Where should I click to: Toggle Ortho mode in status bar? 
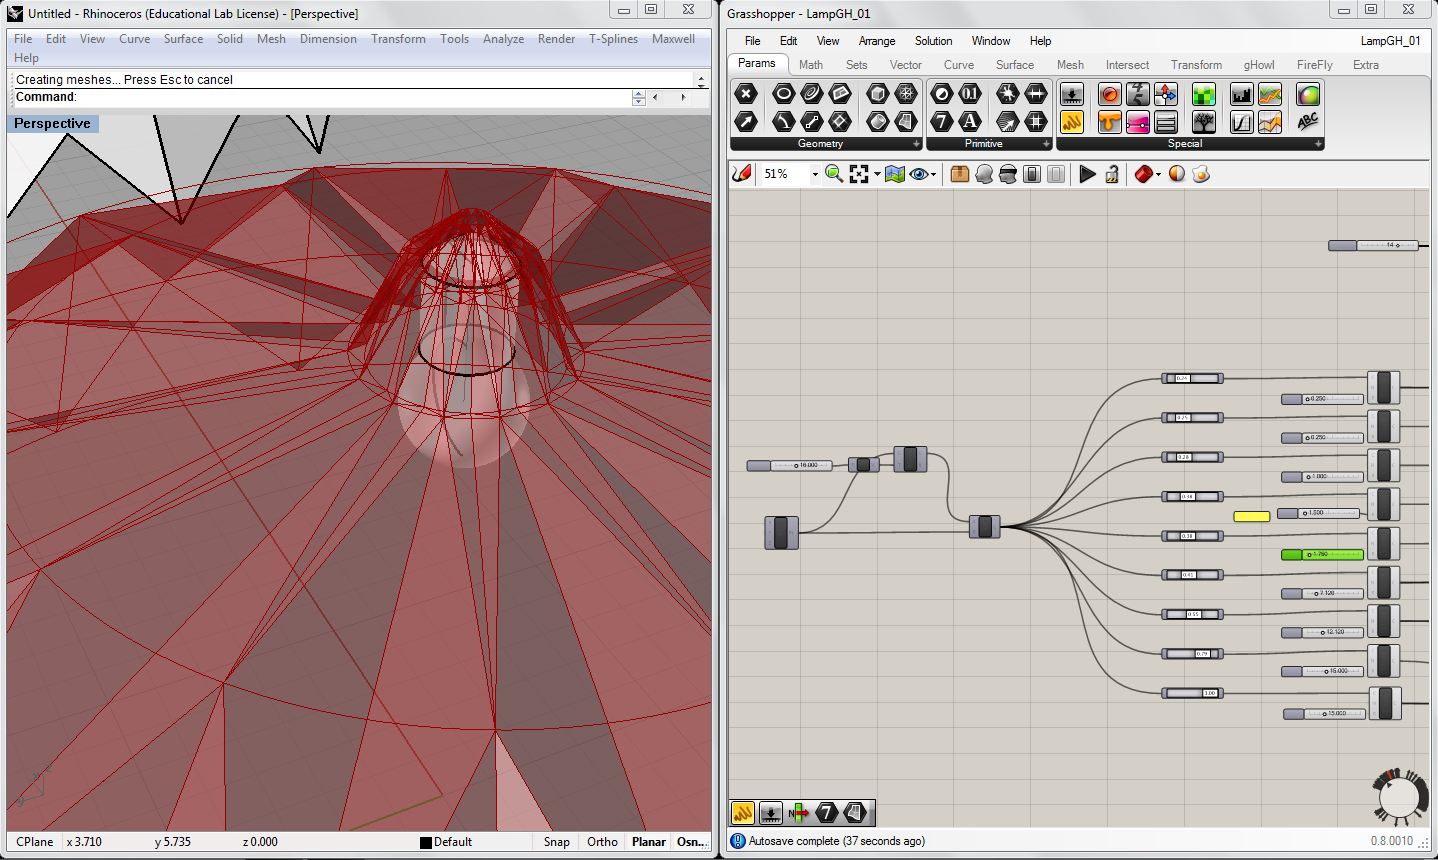click(x=602, y=842)
